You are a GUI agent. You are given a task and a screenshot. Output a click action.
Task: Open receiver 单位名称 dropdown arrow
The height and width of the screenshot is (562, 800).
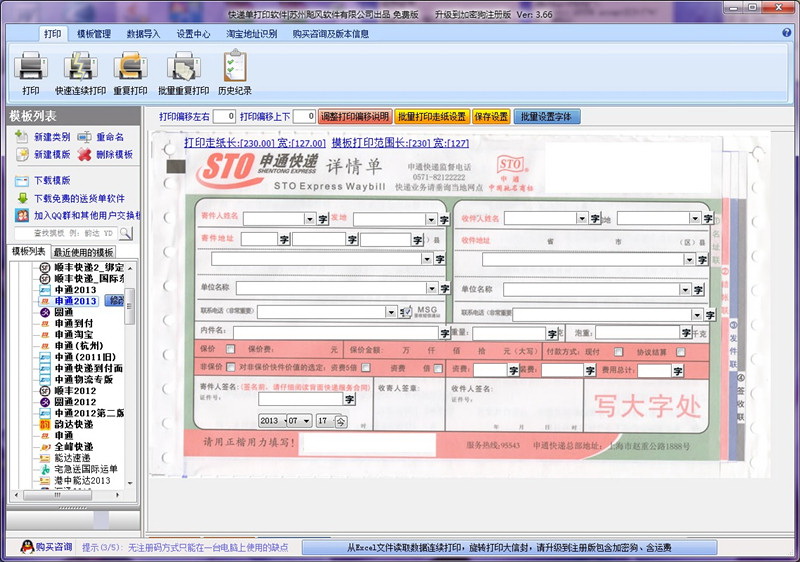[685, 290]
